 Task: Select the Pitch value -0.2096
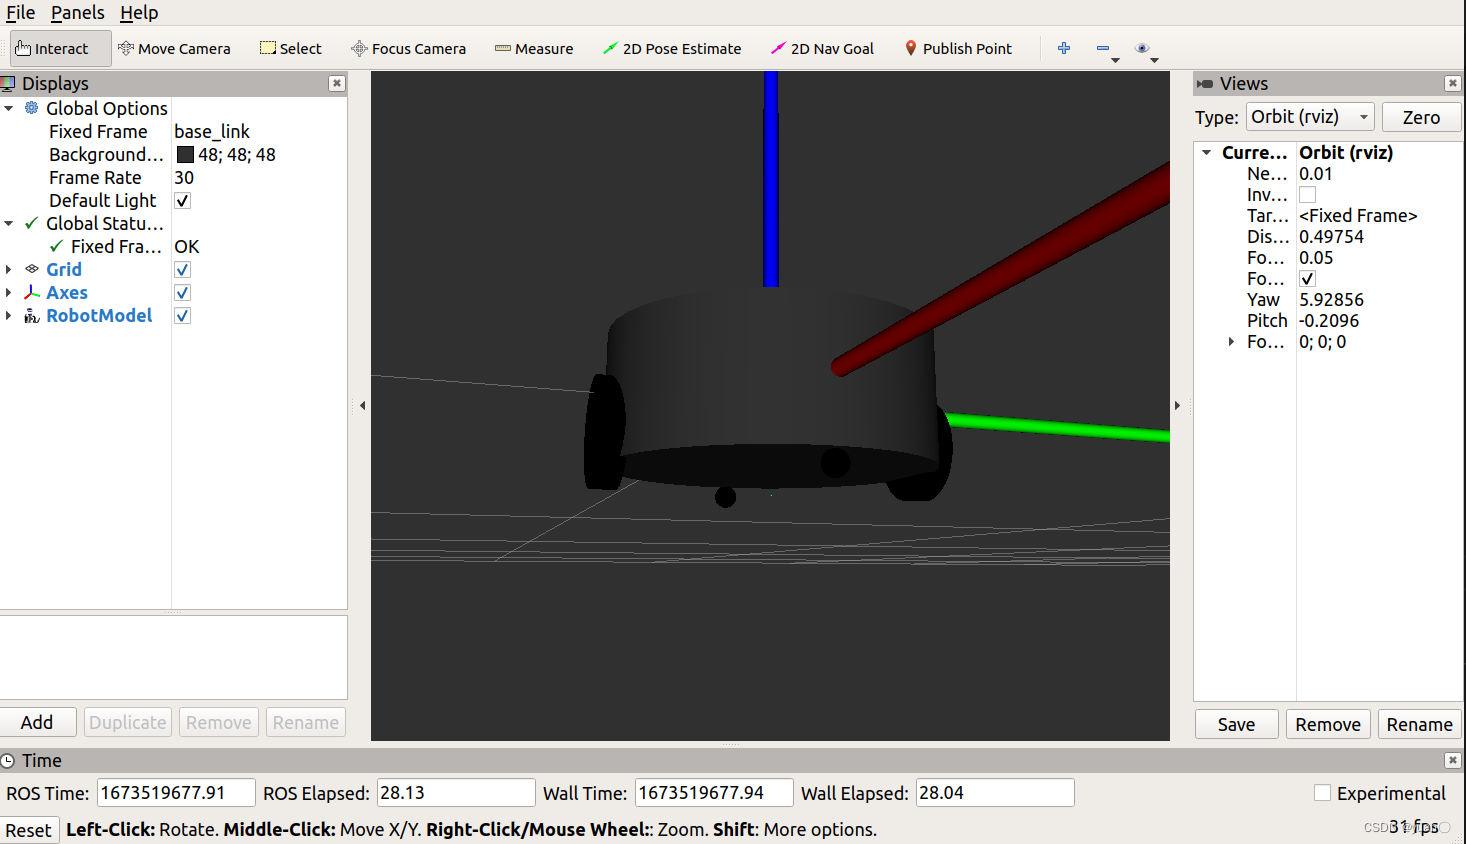(1329, 321)
